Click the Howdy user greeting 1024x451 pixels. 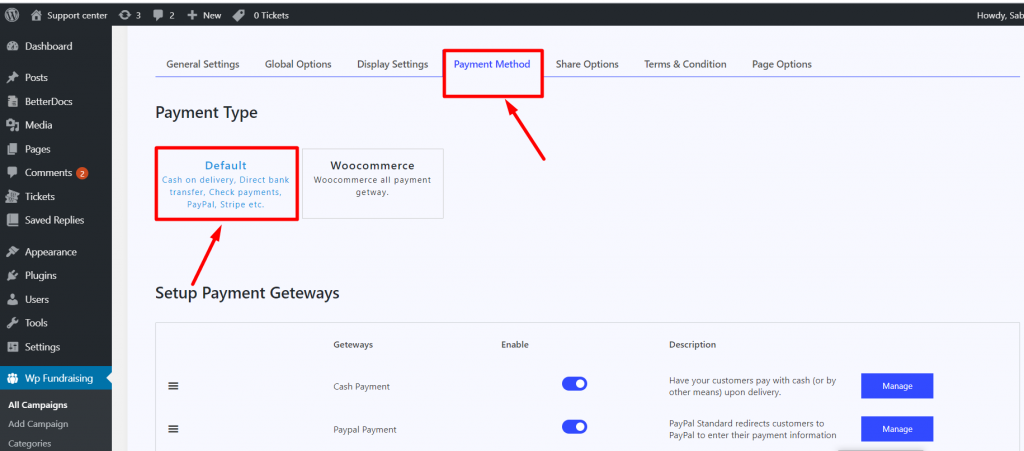(1000, 15)
